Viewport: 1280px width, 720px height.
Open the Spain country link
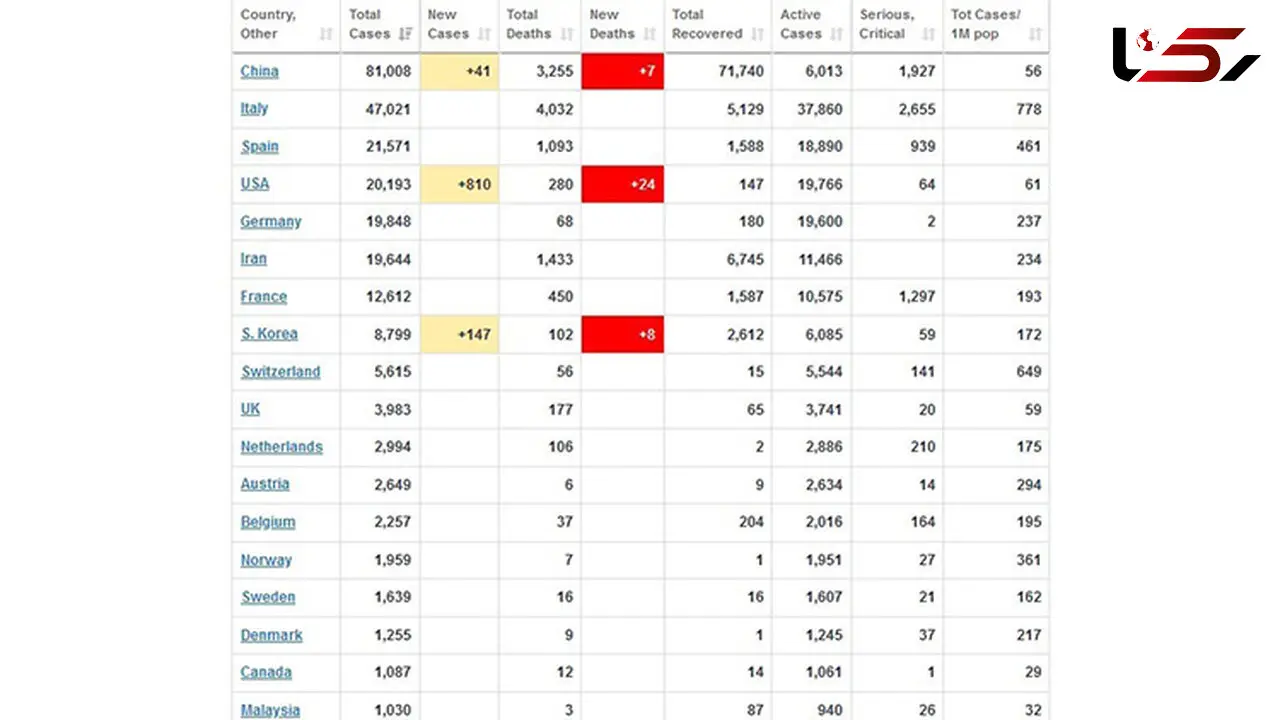tap(259, 146)
